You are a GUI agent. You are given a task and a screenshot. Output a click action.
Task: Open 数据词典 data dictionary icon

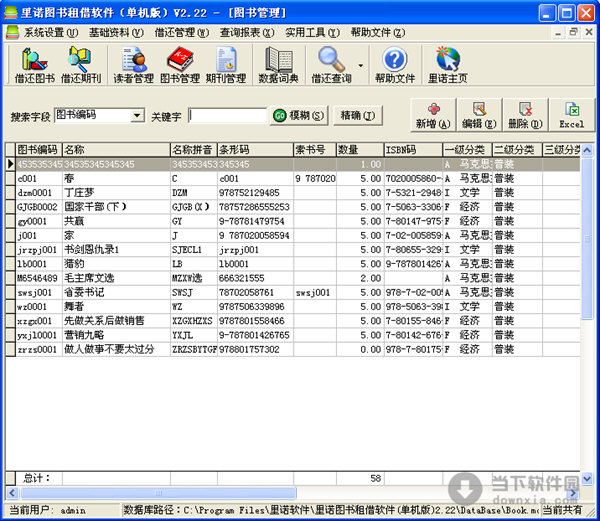279,65
